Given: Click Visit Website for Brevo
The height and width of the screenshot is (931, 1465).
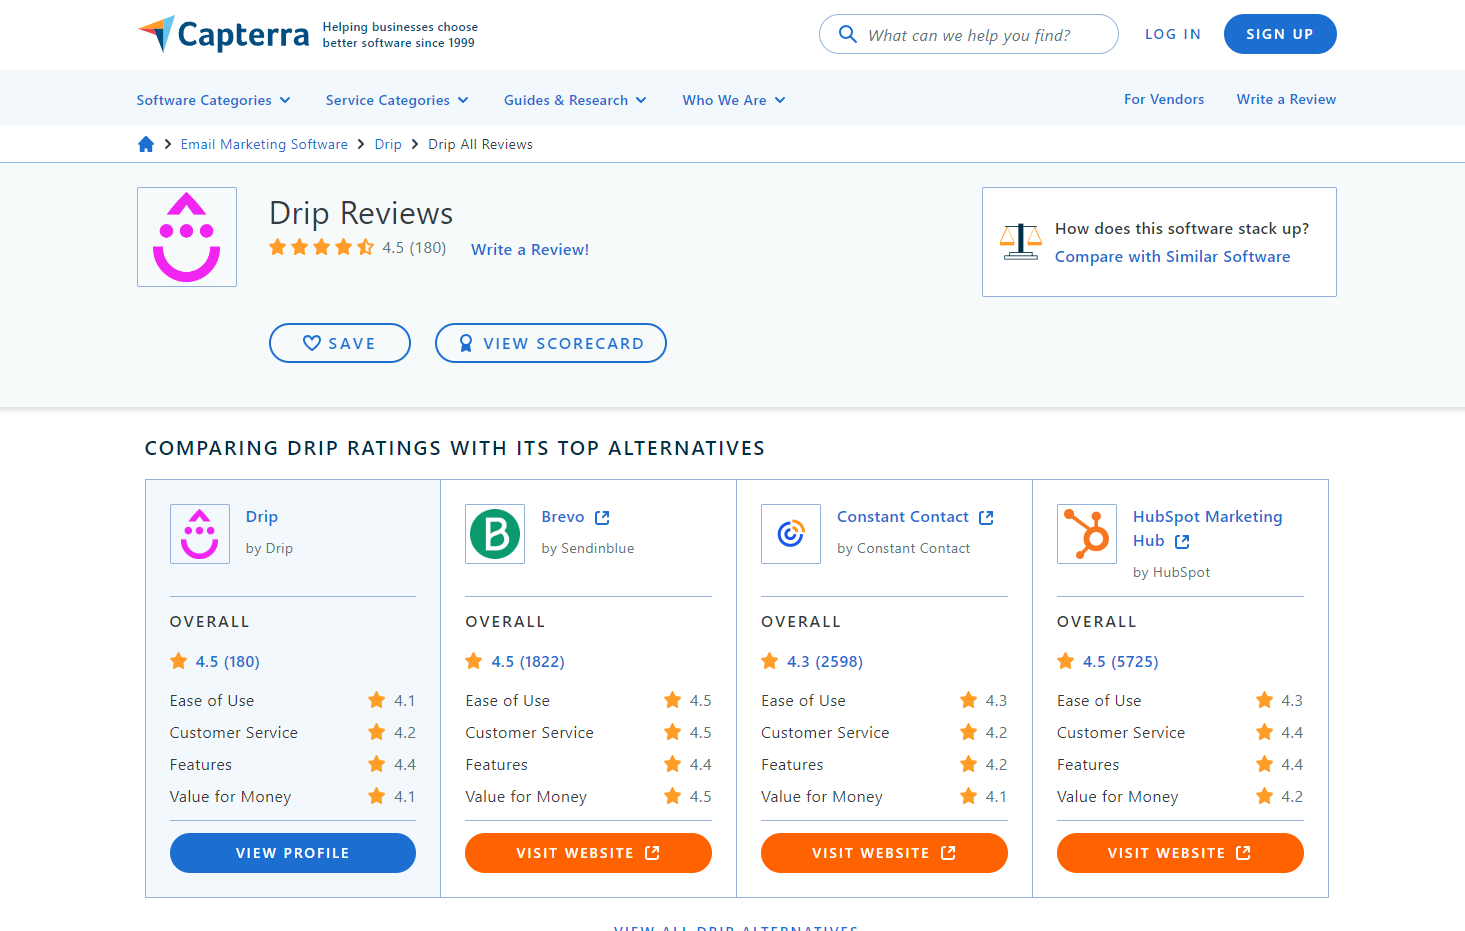Looking at the screenshot, I should [x=588, y=853].
